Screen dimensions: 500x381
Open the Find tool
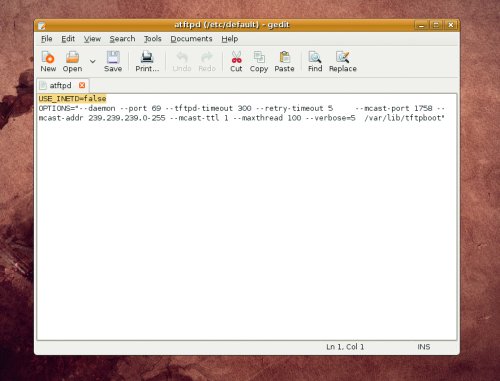click(315, 61)
